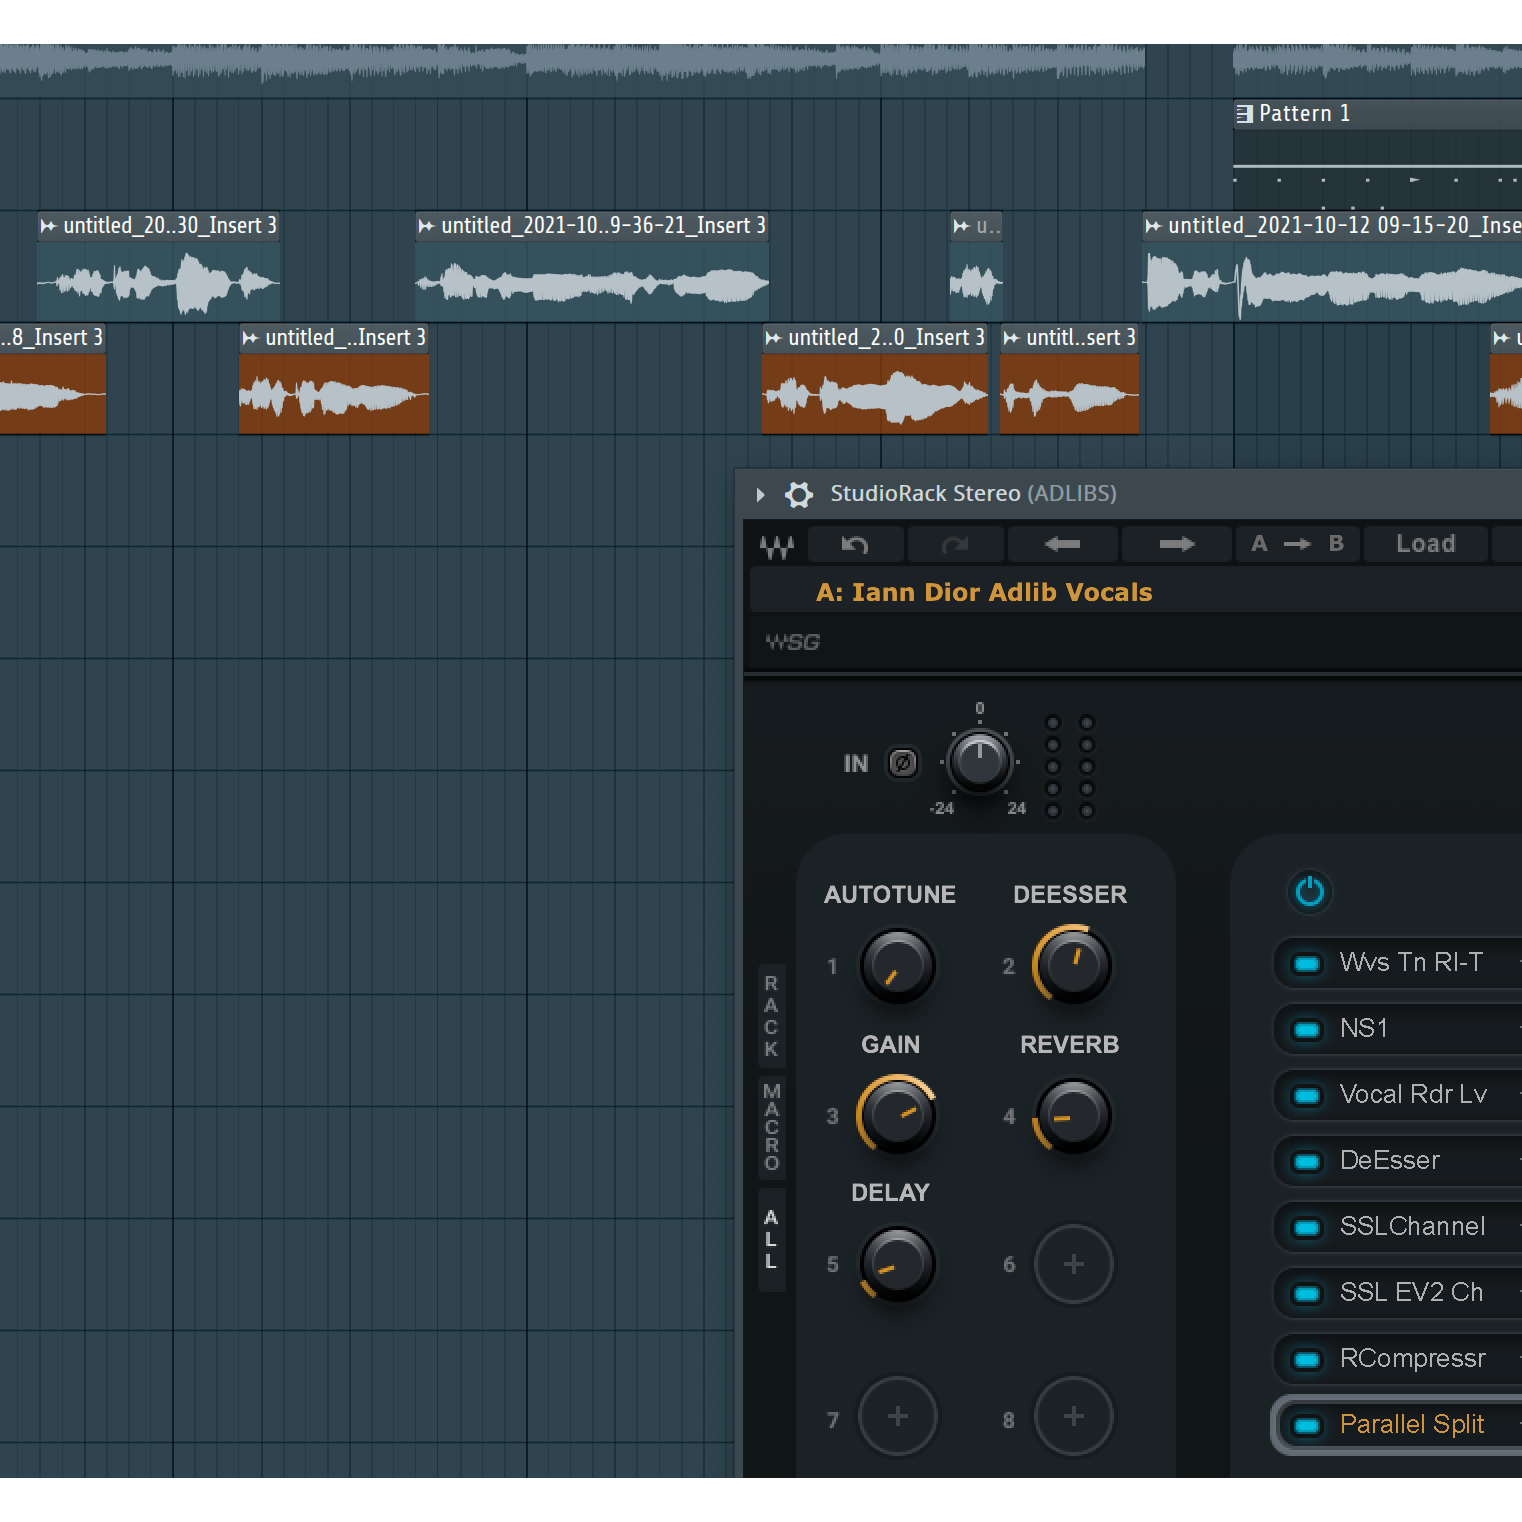Adjust the DEESSER macro knob
Screen dimensions: 1522x1522
(1073, 965)
